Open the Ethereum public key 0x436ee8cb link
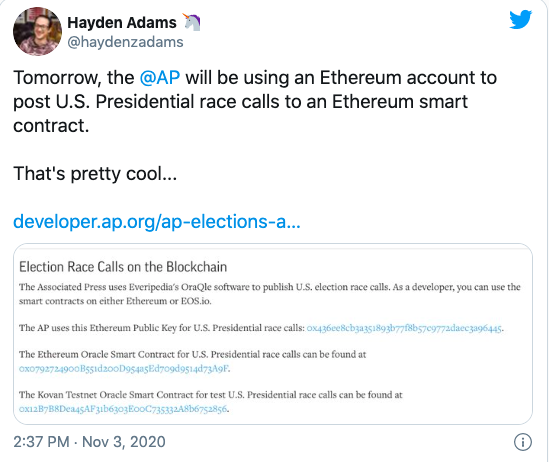Image resolution: width=549 pixels, height=462 pixels. [404, 328]
